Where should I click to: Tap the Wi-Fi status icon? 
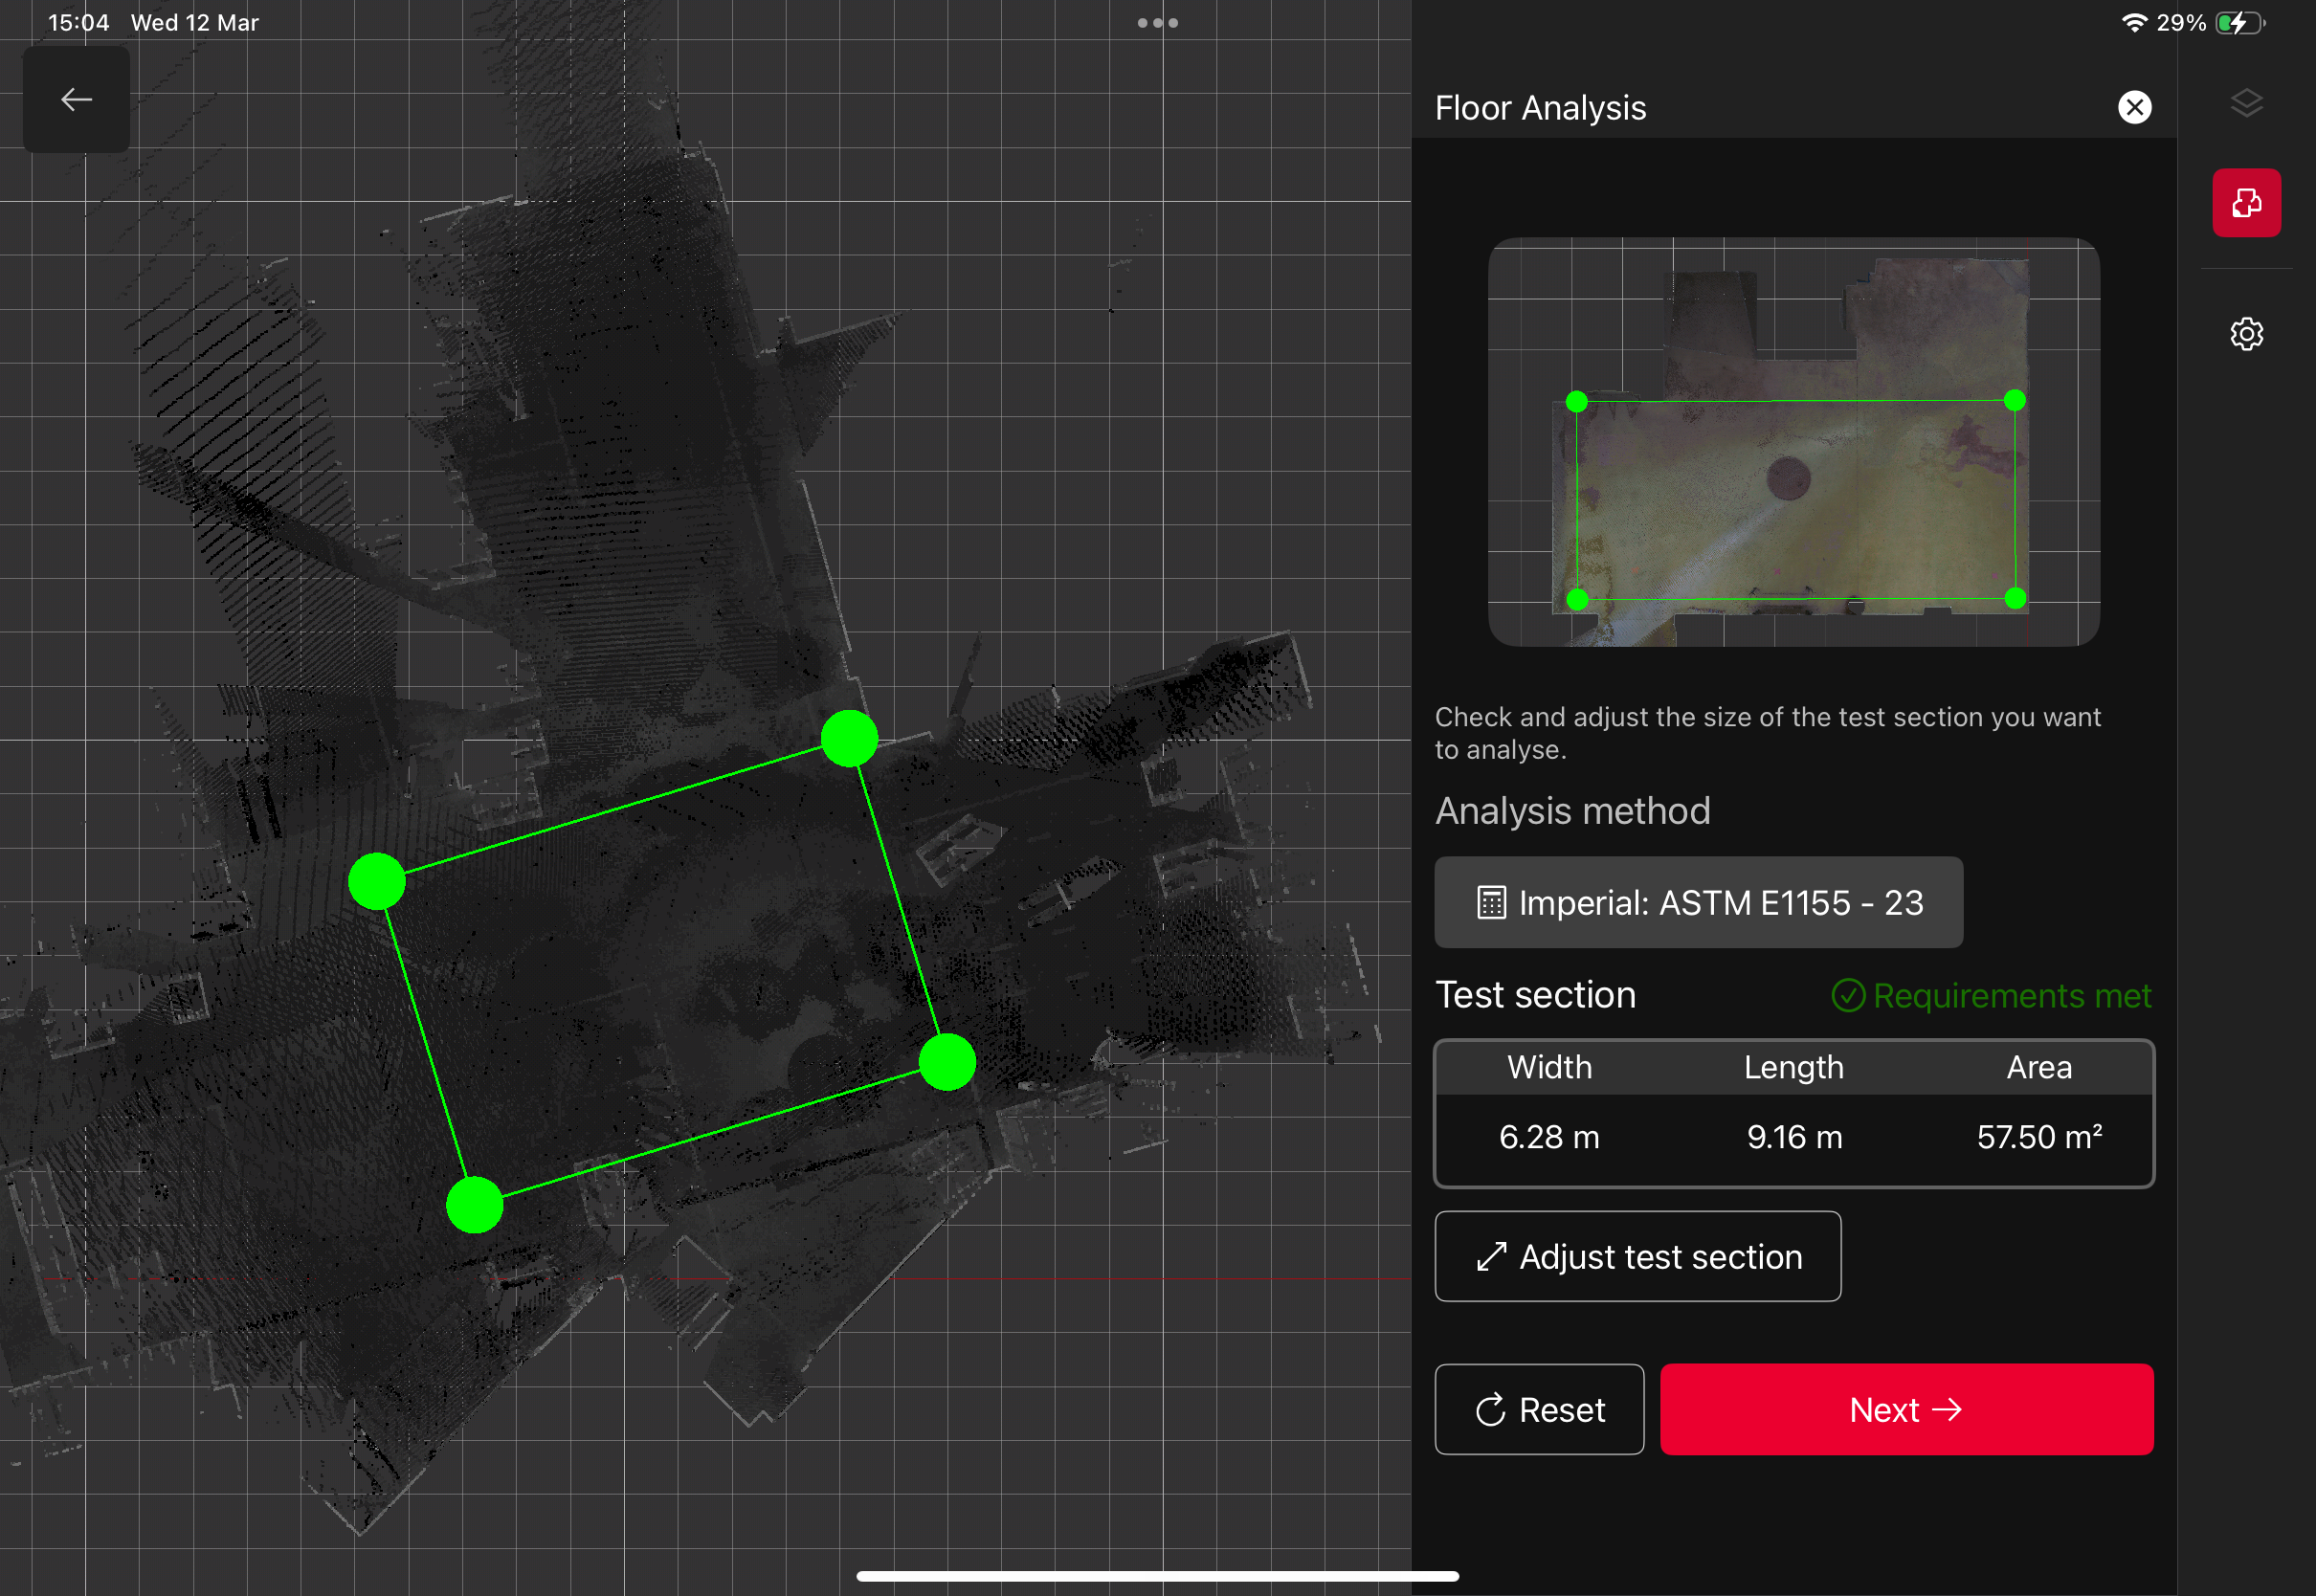tap(2133, 23)
